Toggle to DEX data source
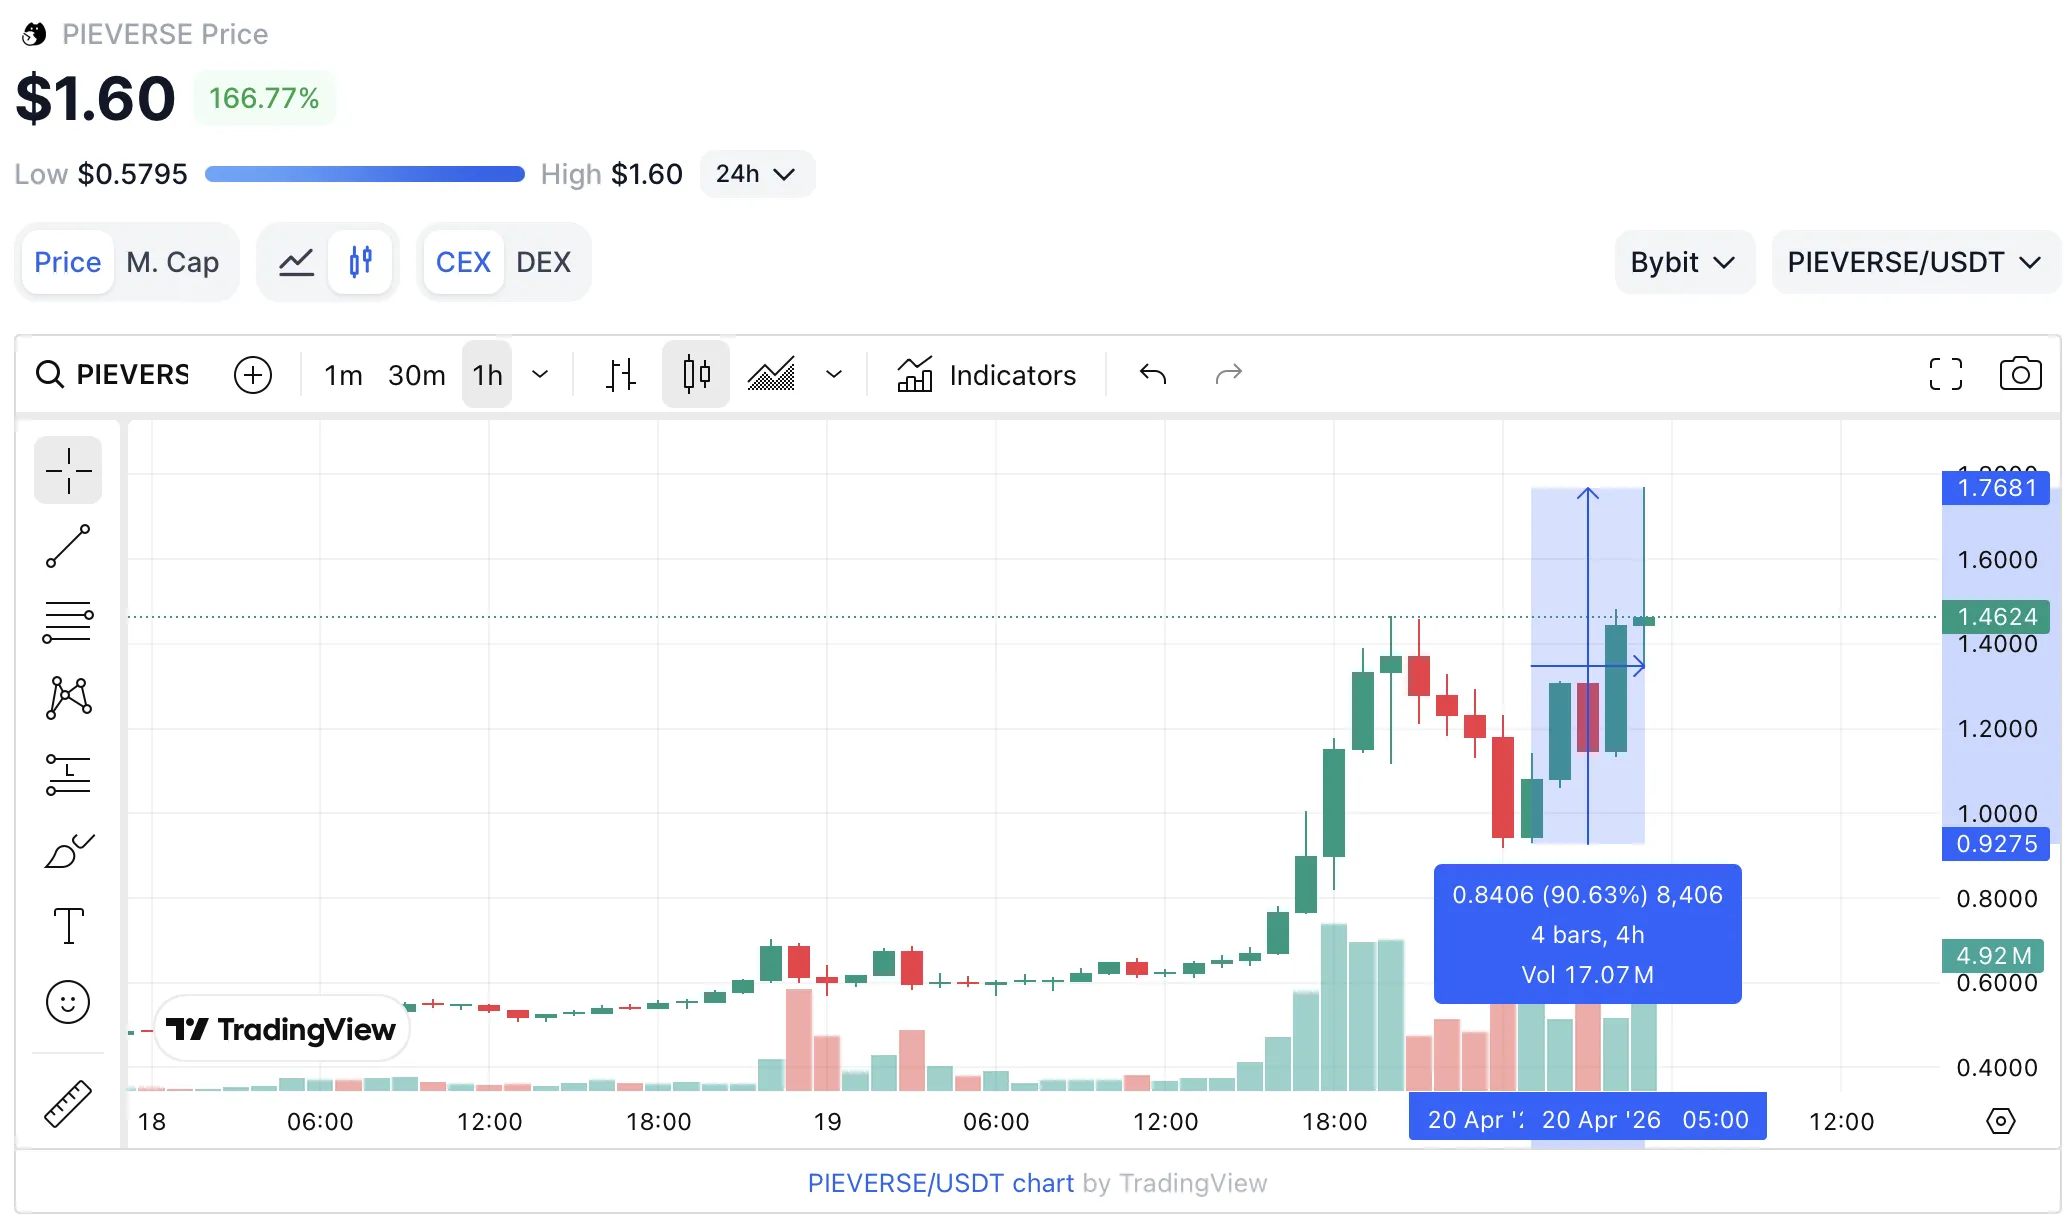Viewport: 2070px width, 1228px height. point(543,262)
